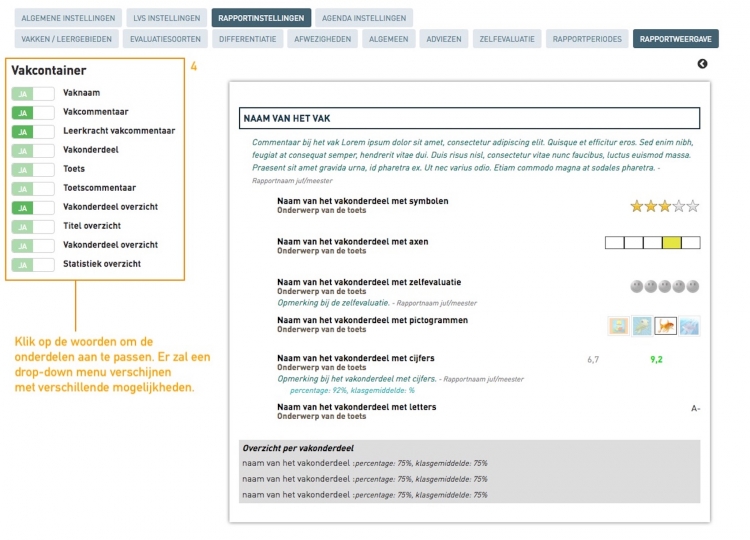The image size is (750, 540).
Task: Click Titel overzicht label for drop-down
Action: coord(92,226)
